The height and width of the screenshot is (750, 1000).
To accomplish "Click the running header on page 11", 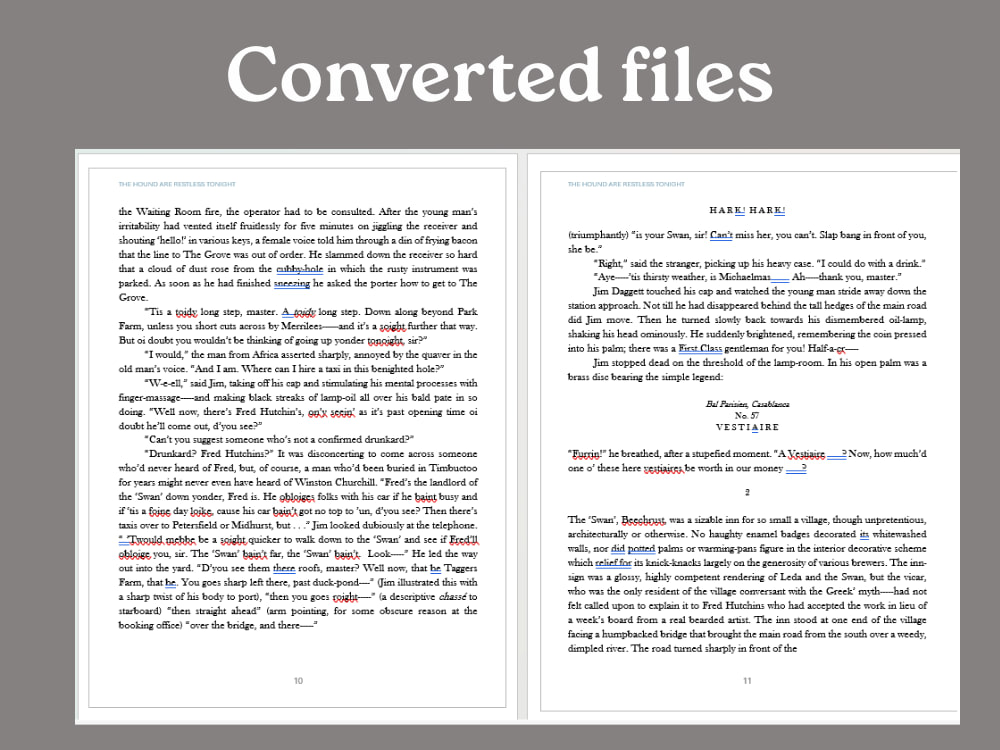I will coord(626,184).
